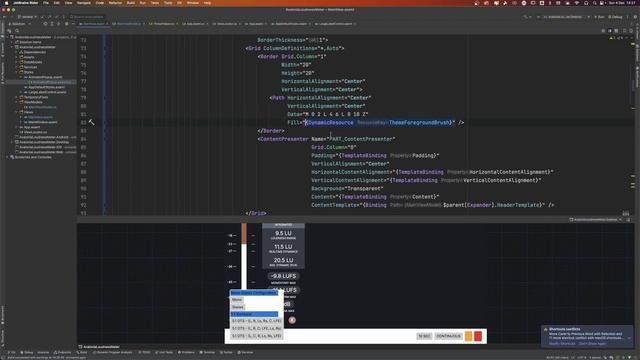Open the Help menu

tap(207, 3)
